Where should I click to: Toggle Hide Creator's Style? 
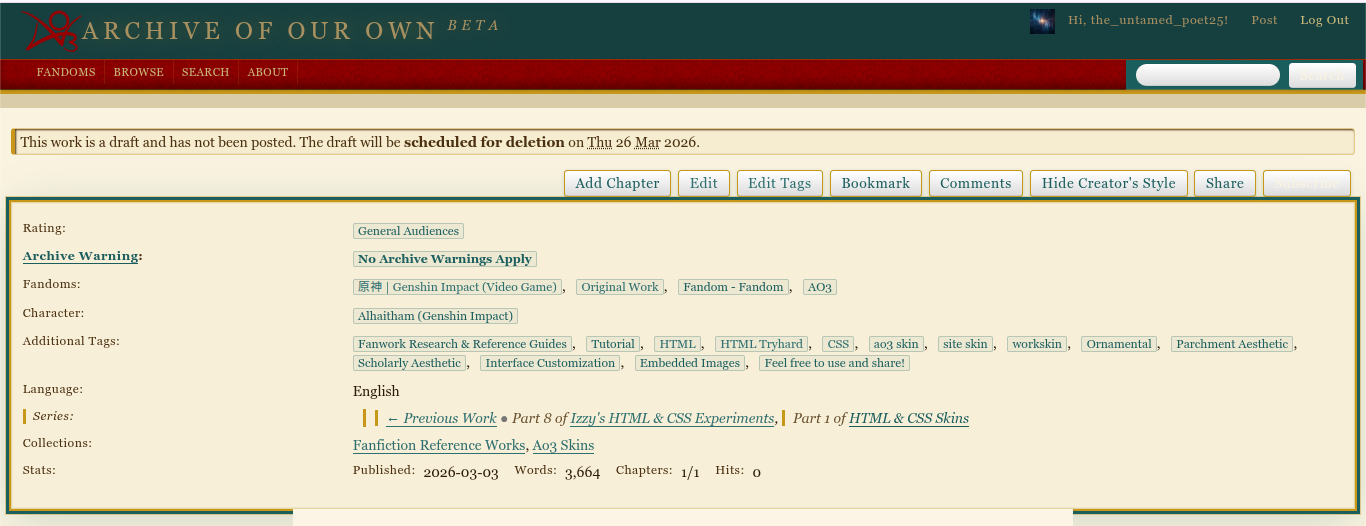point(1108,184)
